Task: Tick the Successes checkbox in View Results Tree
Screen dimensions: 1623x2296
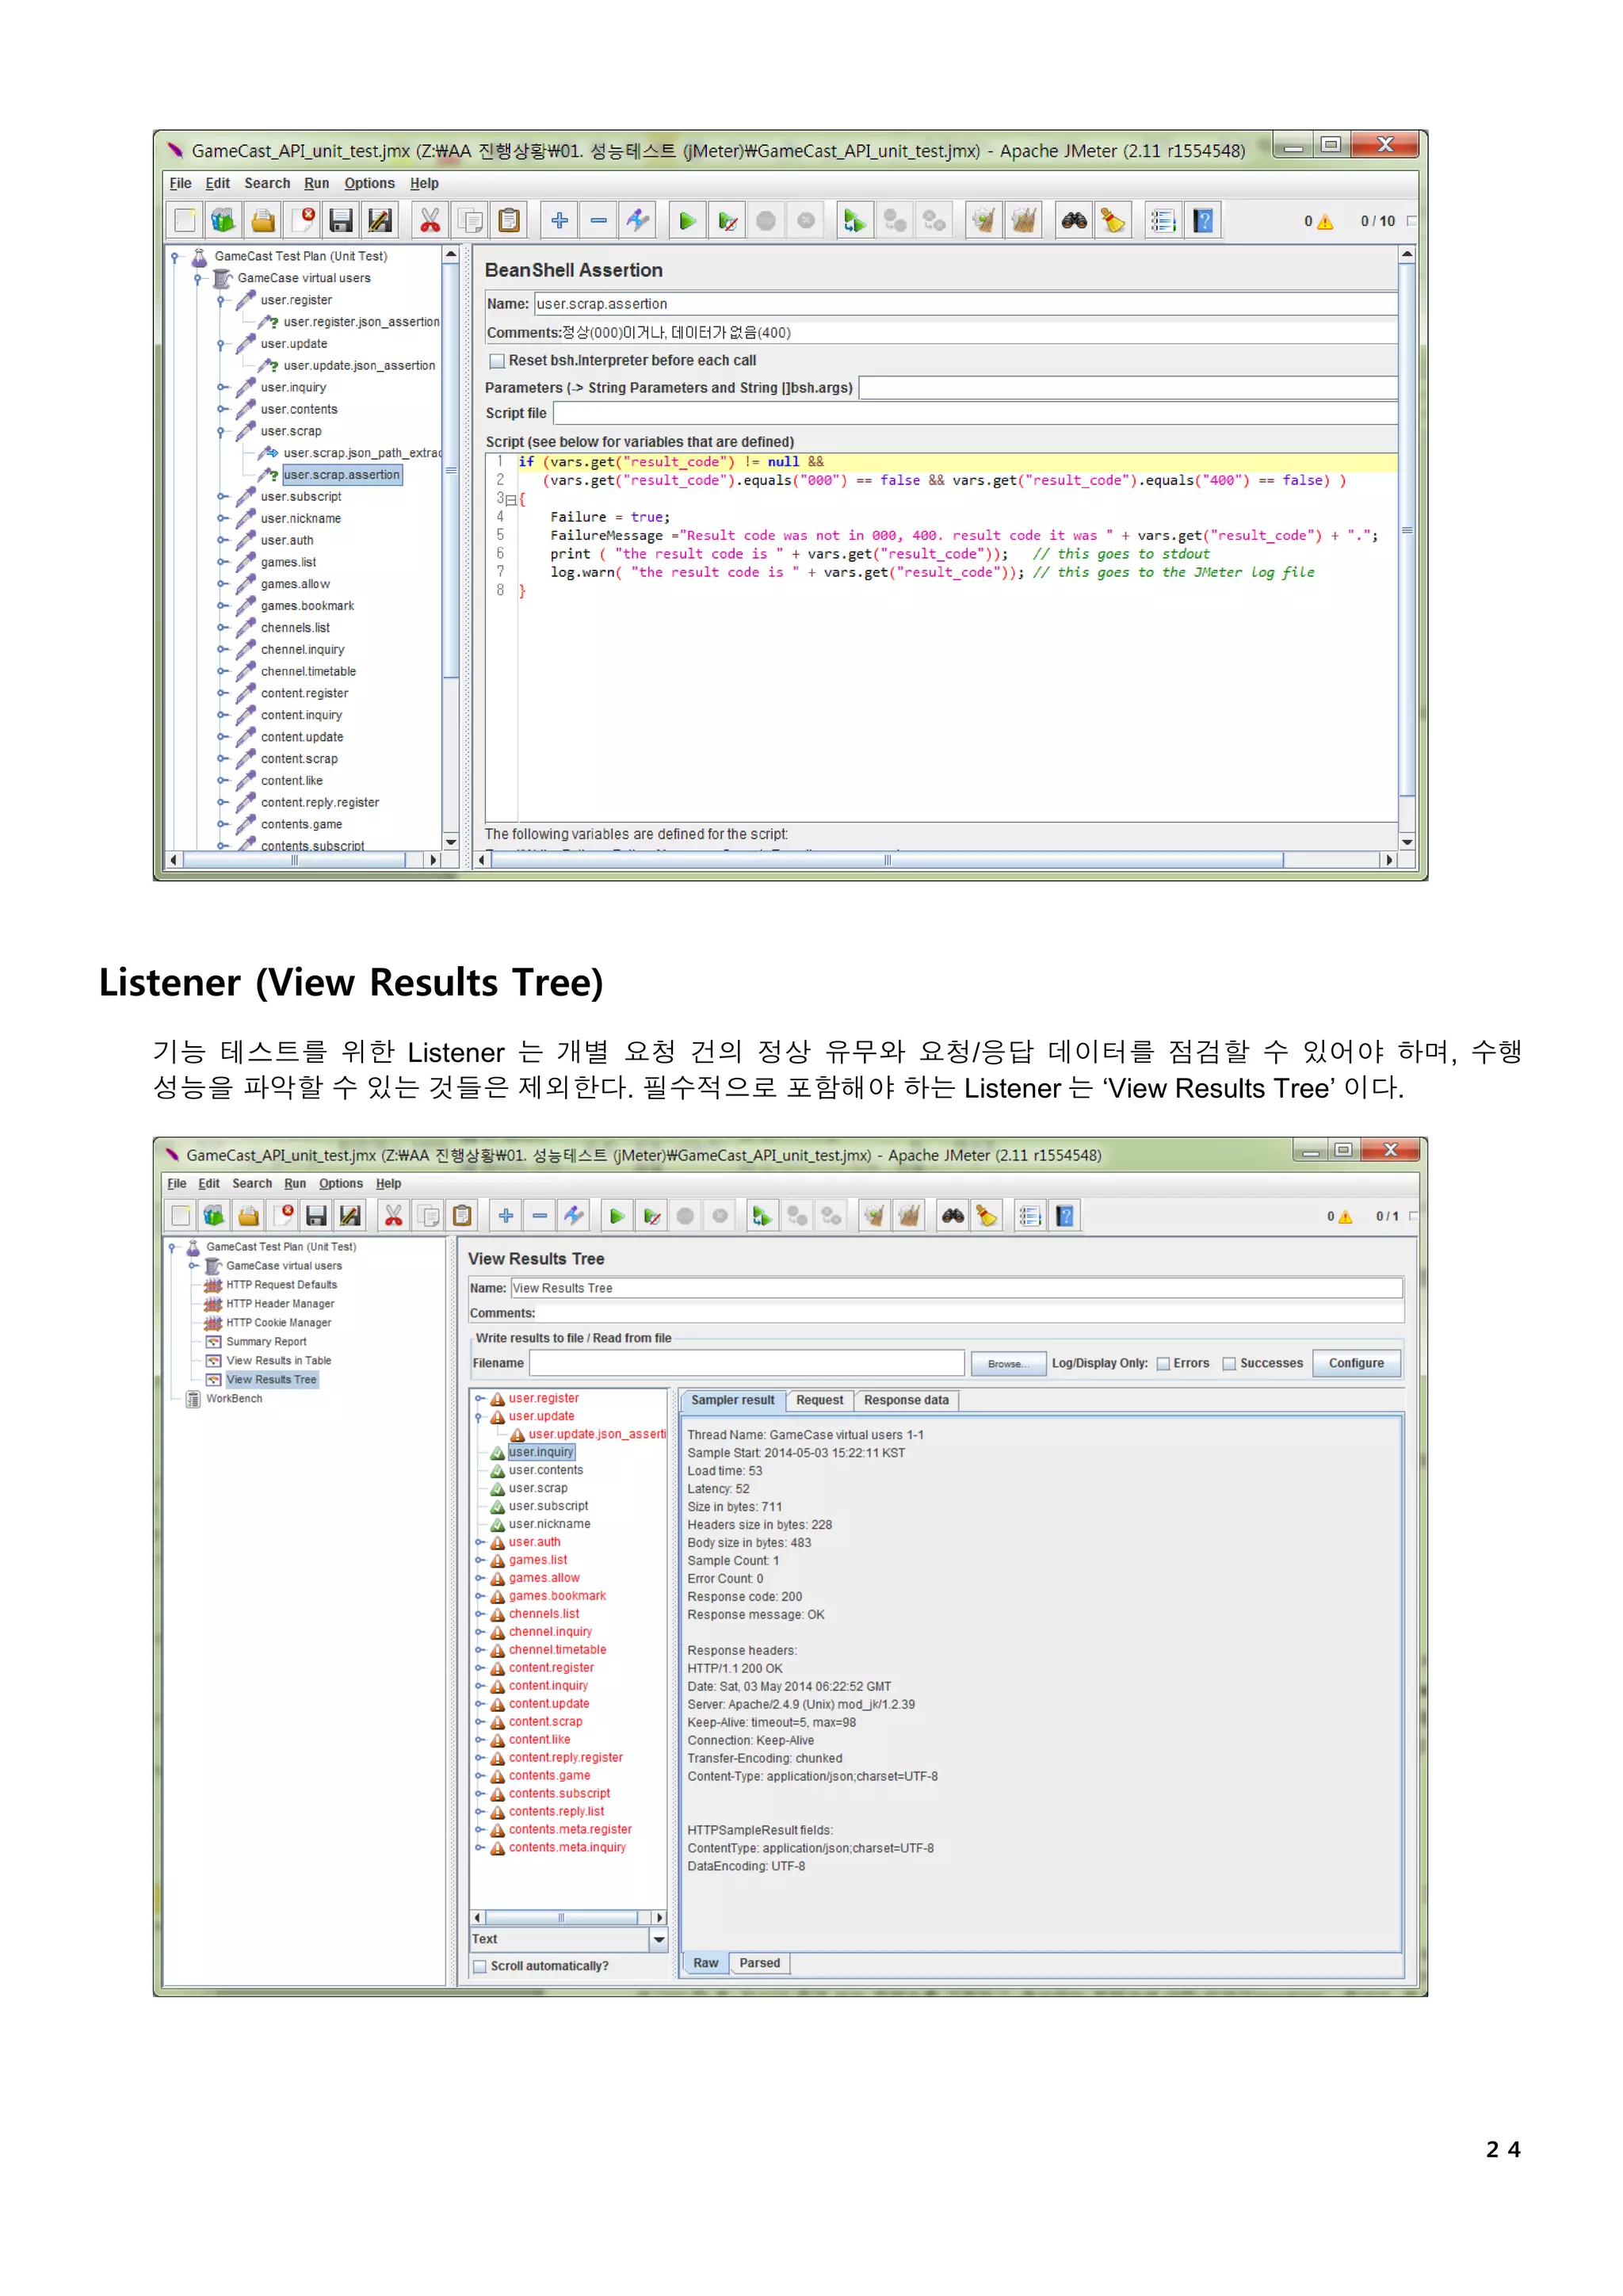Action: 1230,1364
